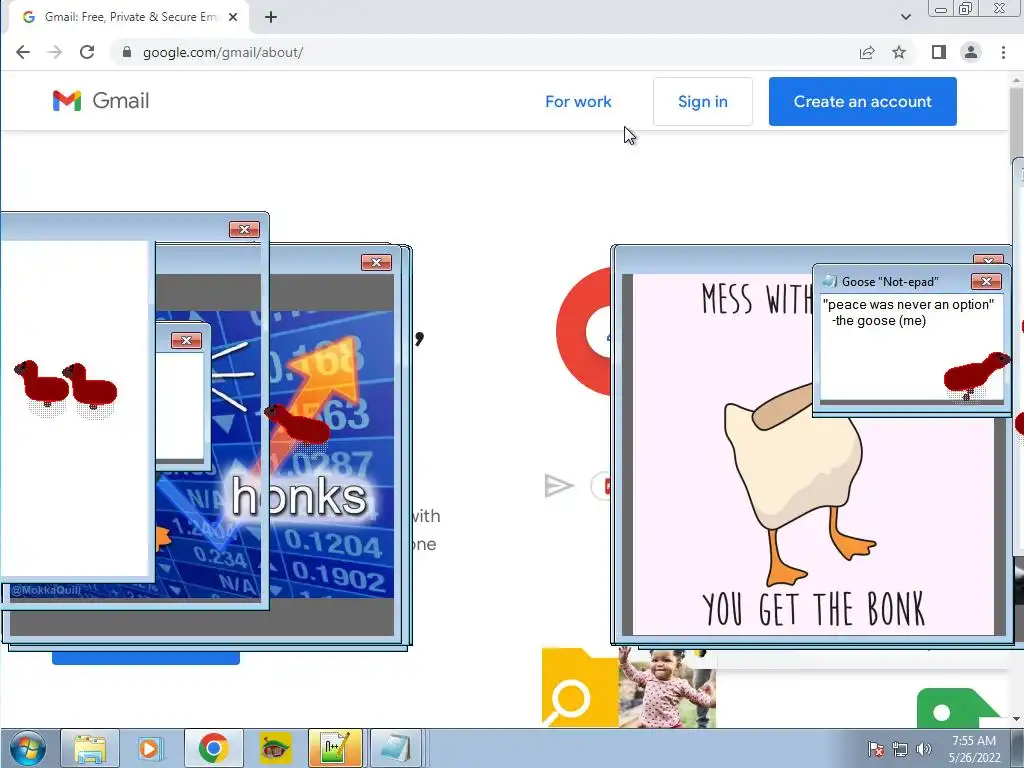This screenshot has height=768, width=1024.
Task: Close the small nested popup window
Action: click(186, 340)
